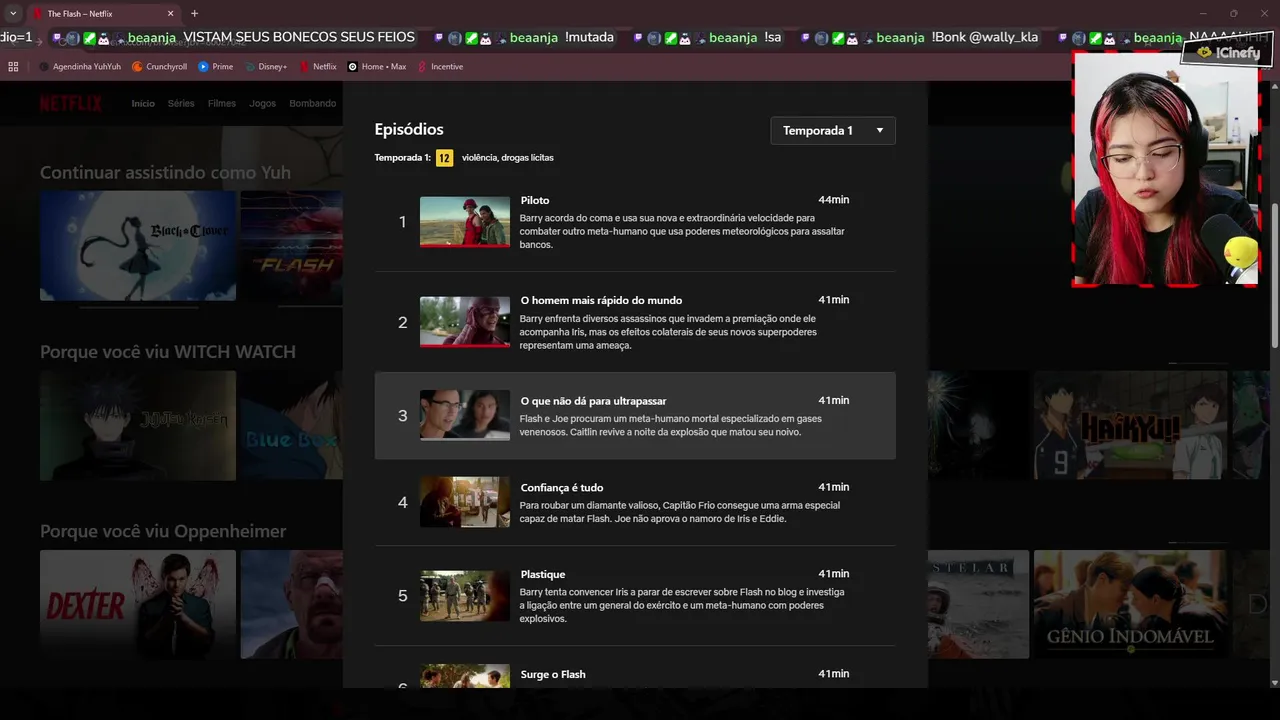Click the Surge o Flash title
The image size is (1280, 720).
point(553,675)
